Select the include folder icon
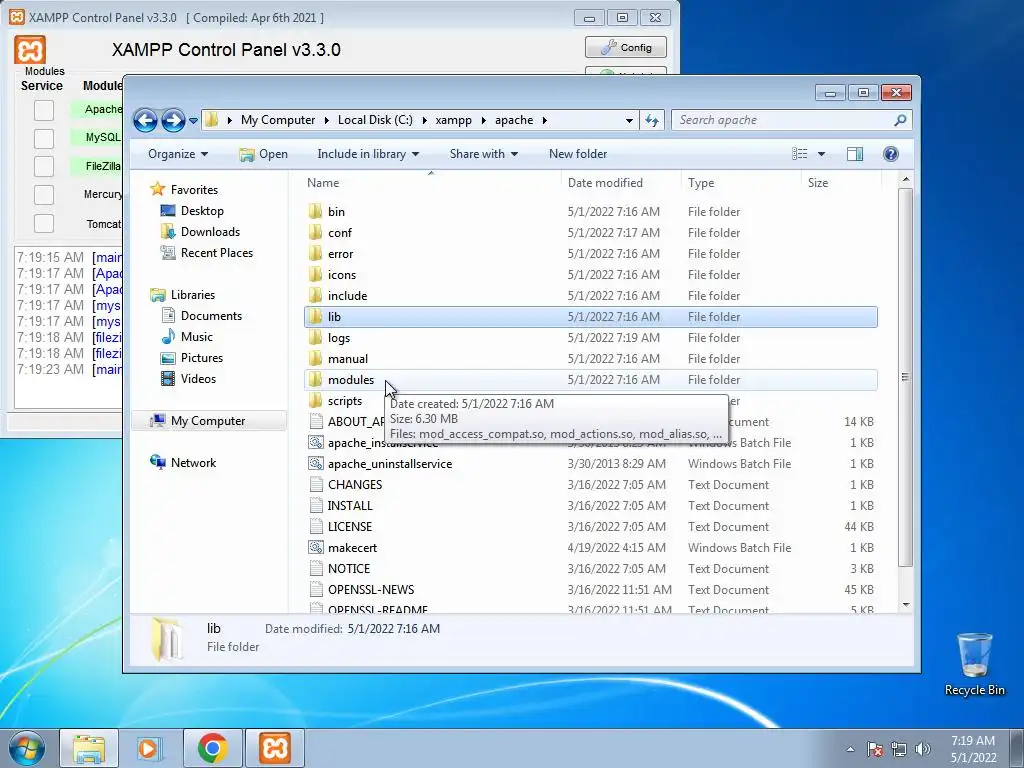 coord(315,295)
